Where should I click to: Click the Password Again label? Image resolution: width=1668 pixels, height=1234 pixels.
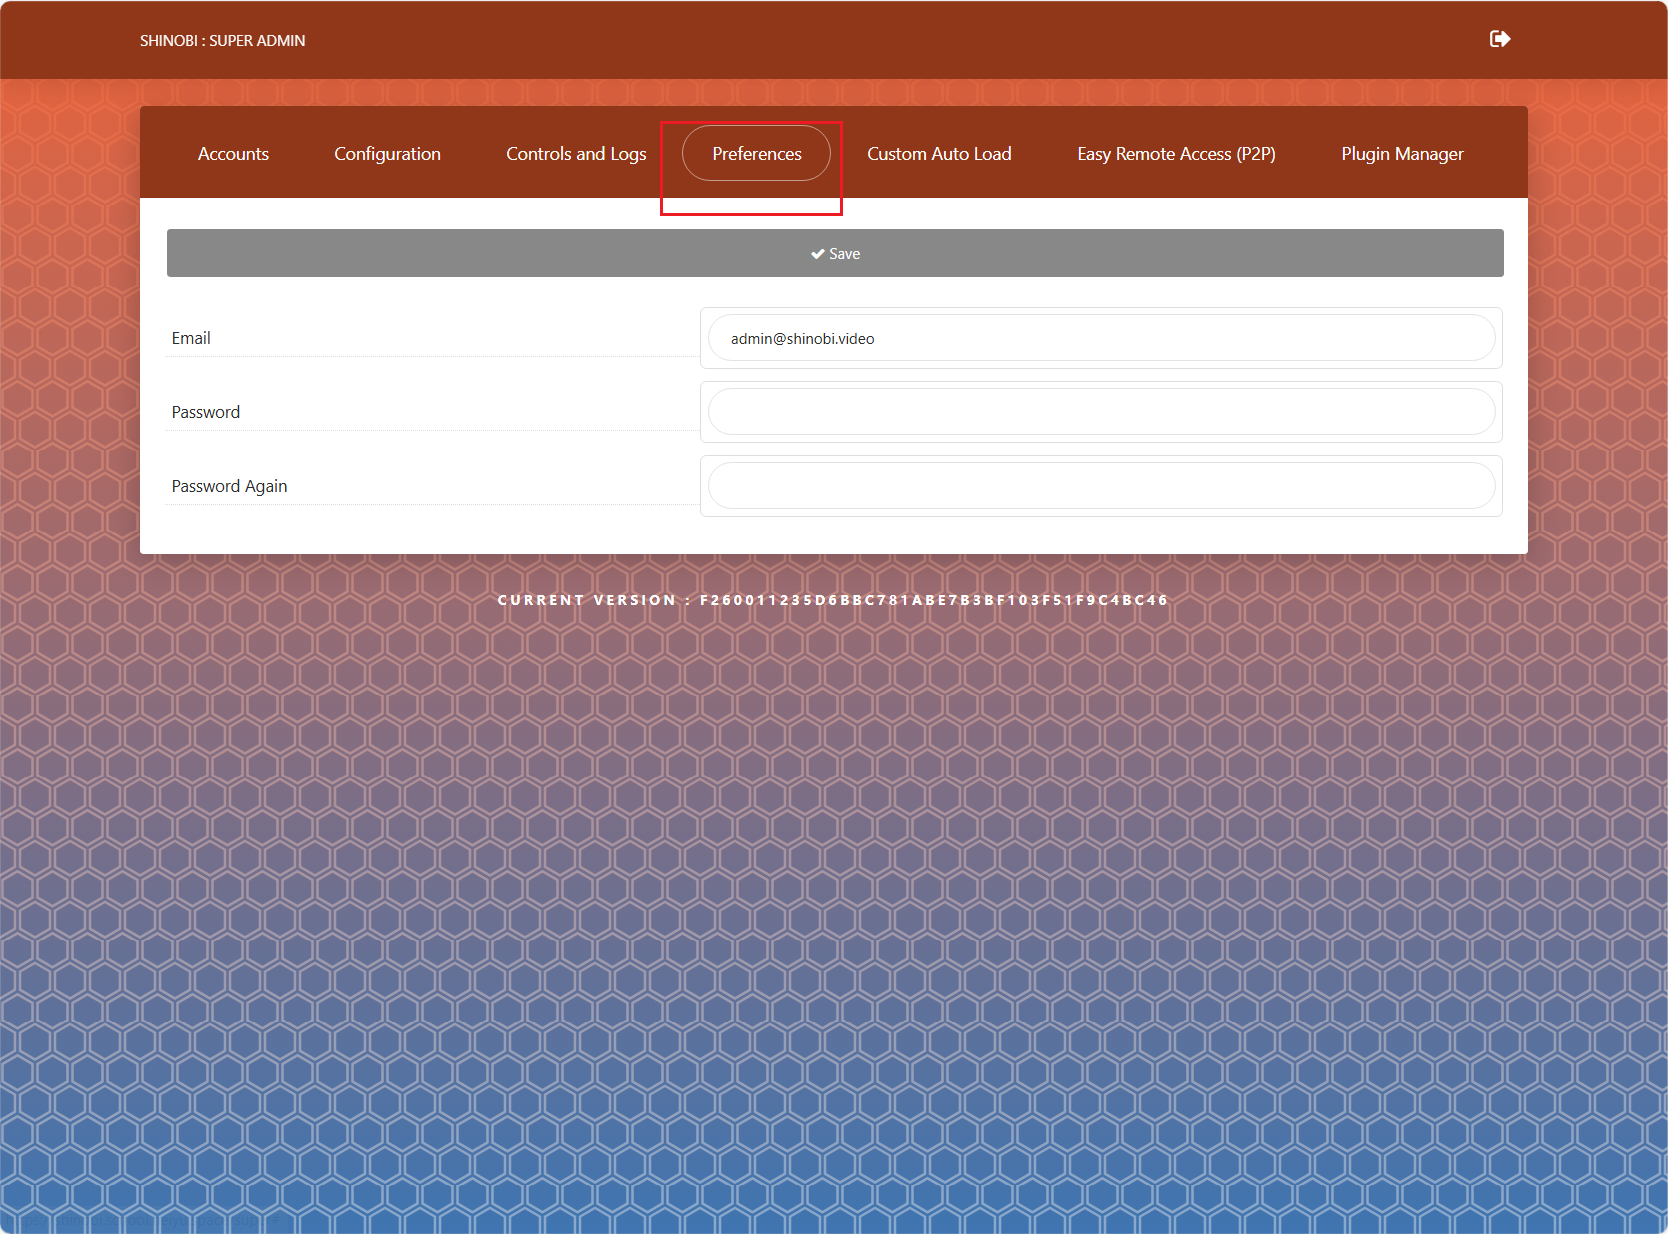[x=229, y=486]
